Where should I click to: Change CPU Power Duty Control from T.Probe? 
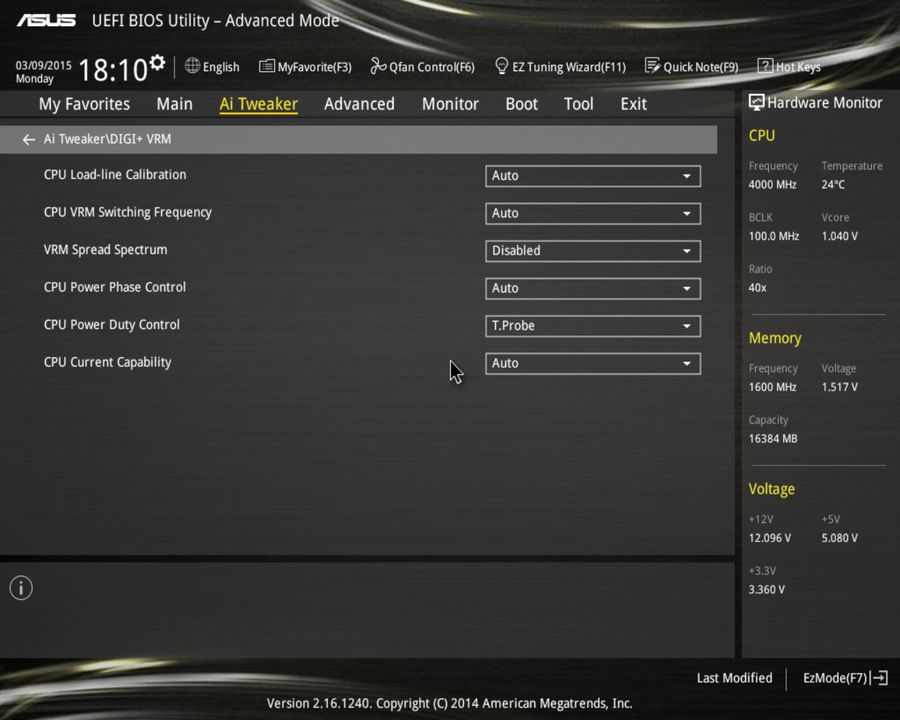click(x=592, y=325)
